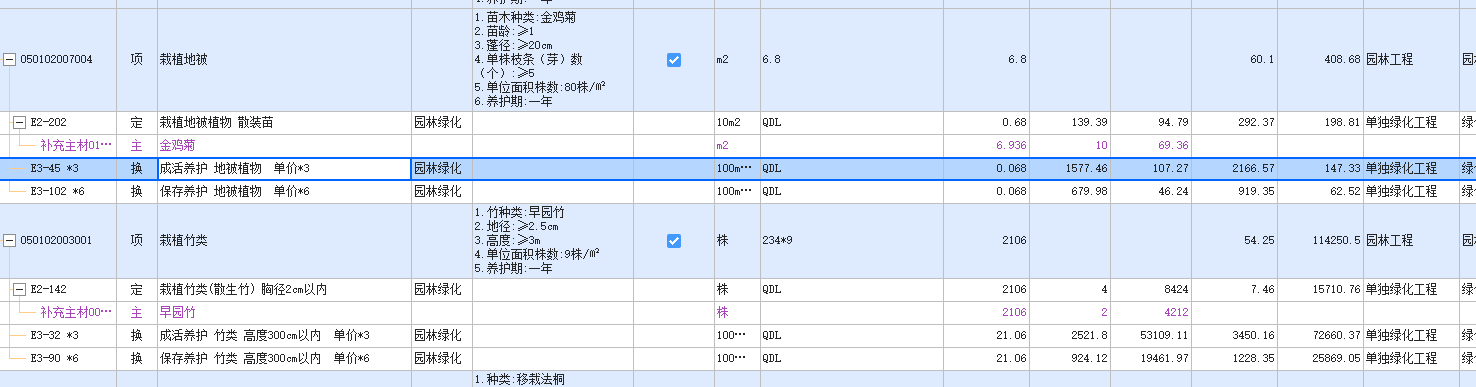
Task: Click the unit price 924.12
Action: pos(1090,358)
